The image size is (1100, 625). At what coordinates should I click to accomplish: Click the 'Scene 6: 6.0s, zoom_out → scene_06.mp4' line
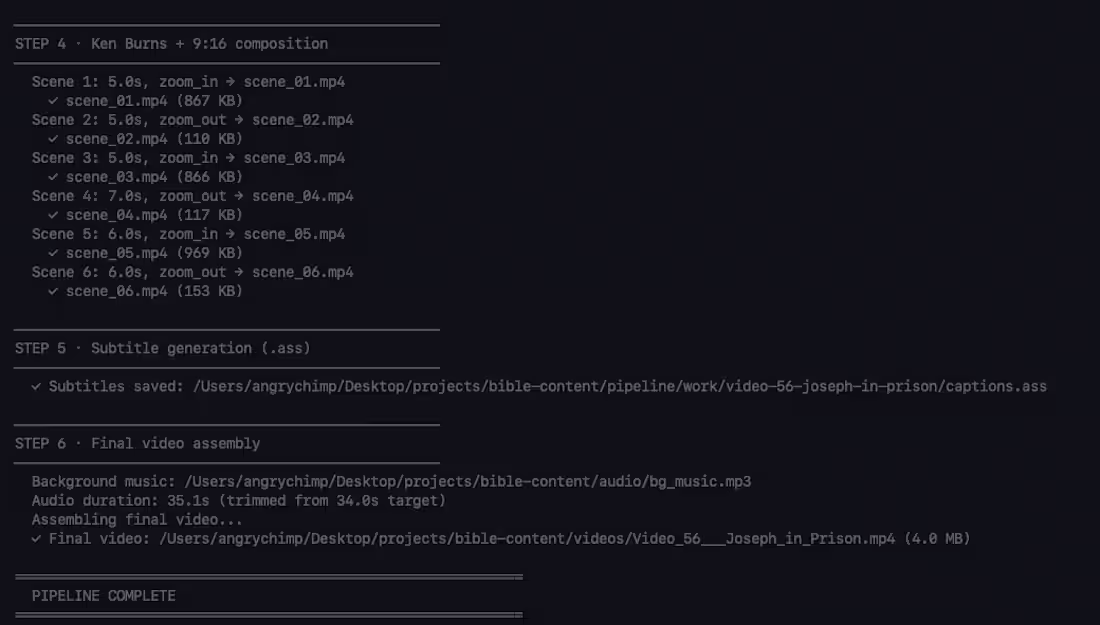point(192,271)
